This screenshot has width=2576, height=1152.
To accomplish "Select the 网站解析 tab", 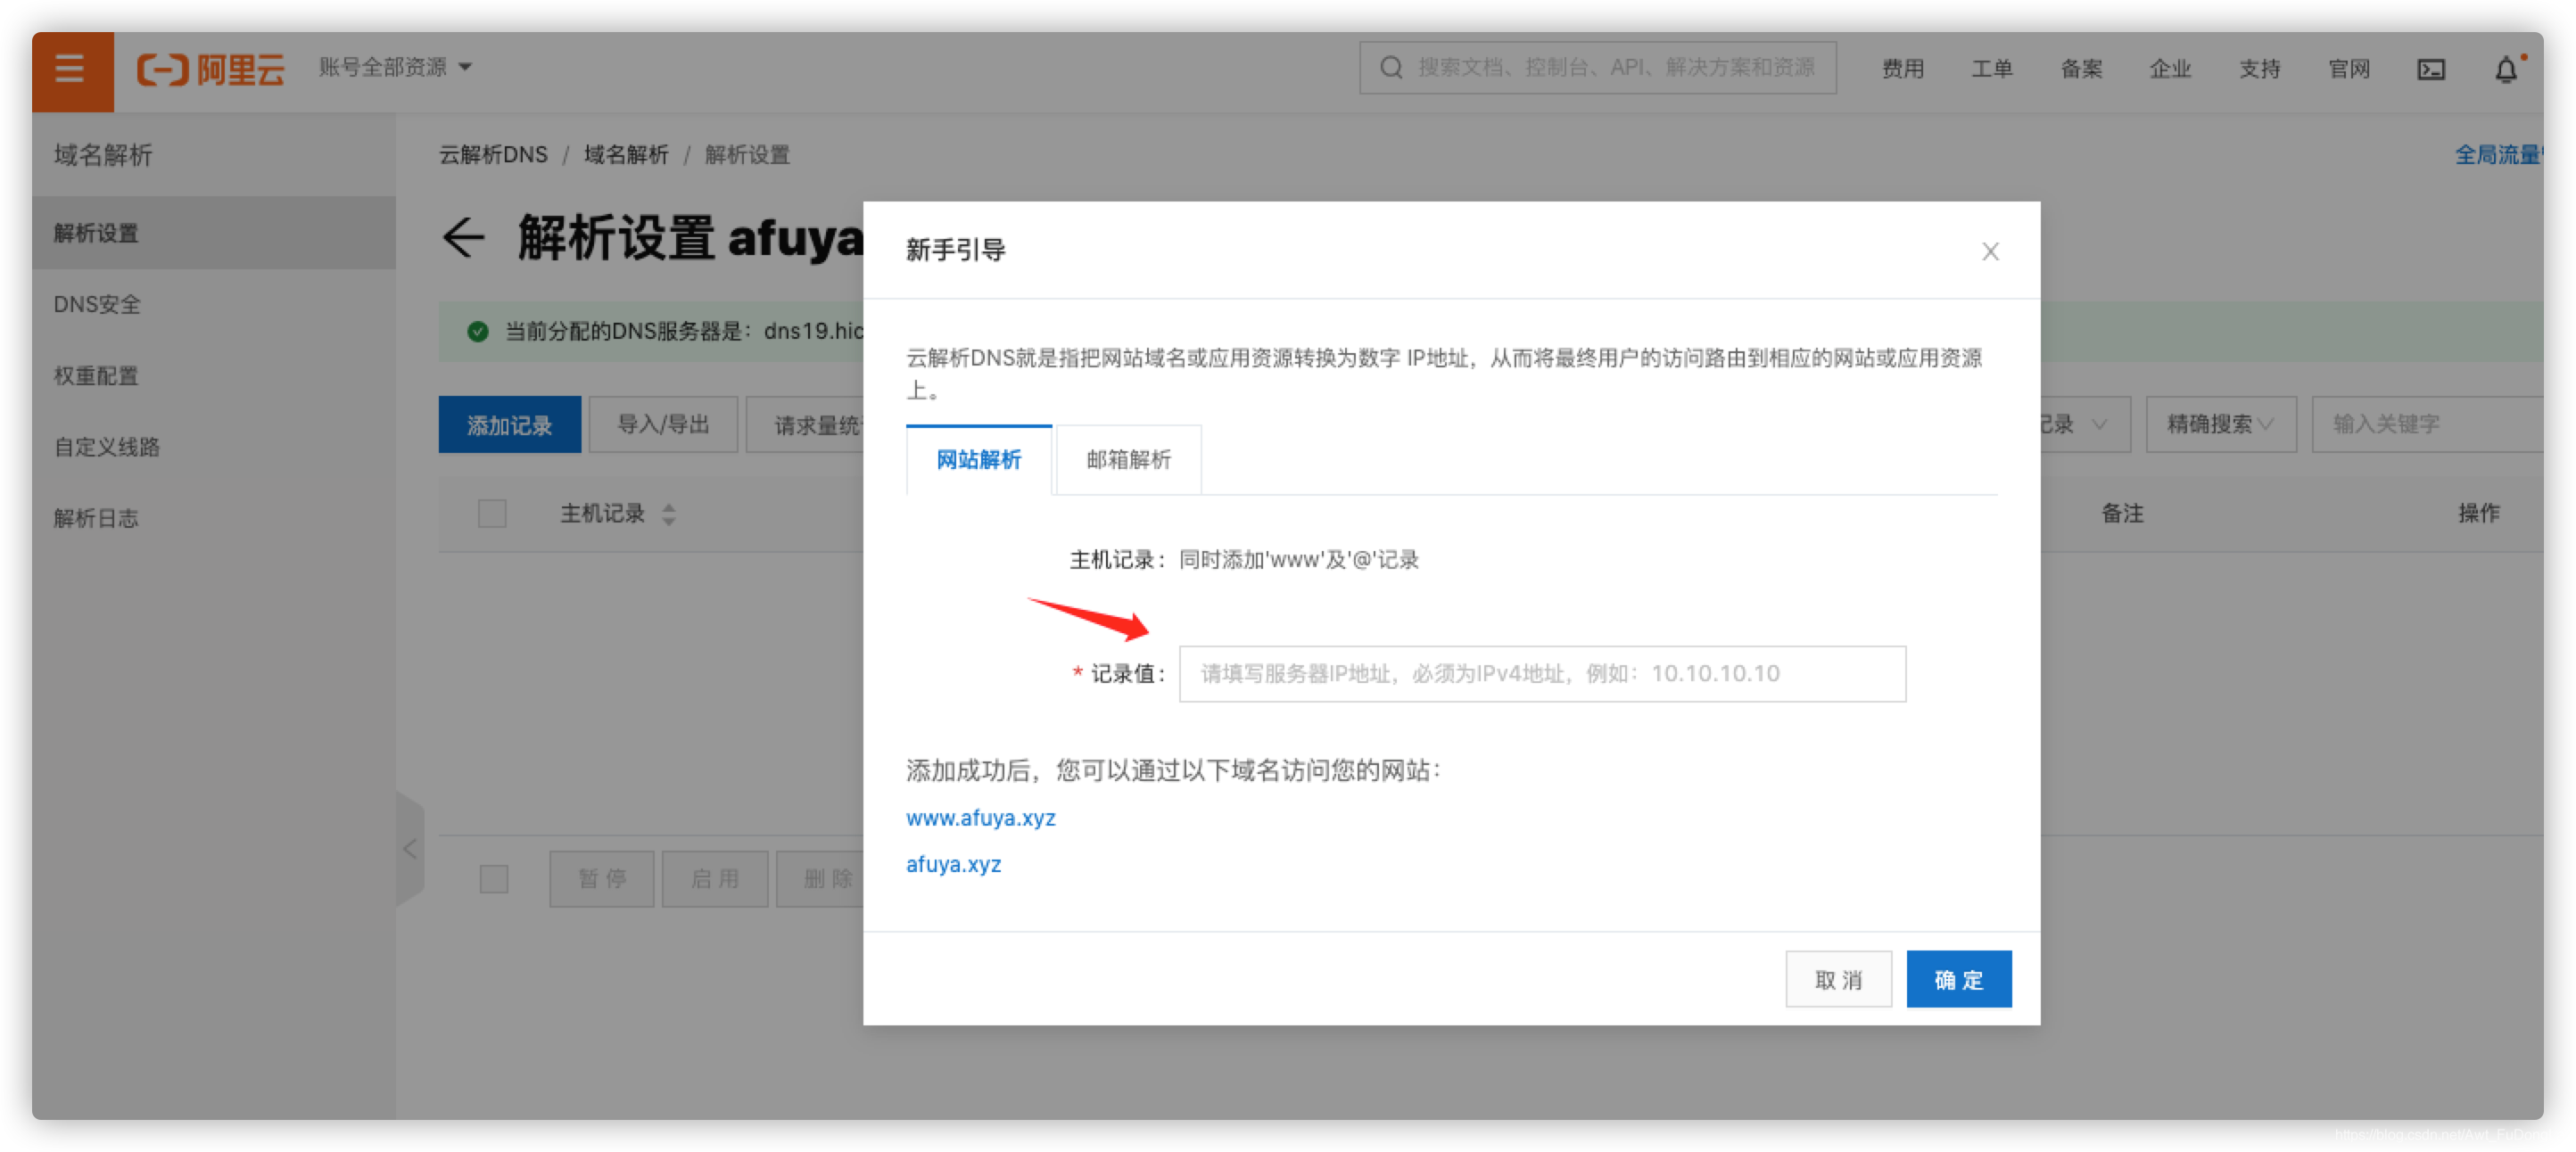I will [978, 460].
